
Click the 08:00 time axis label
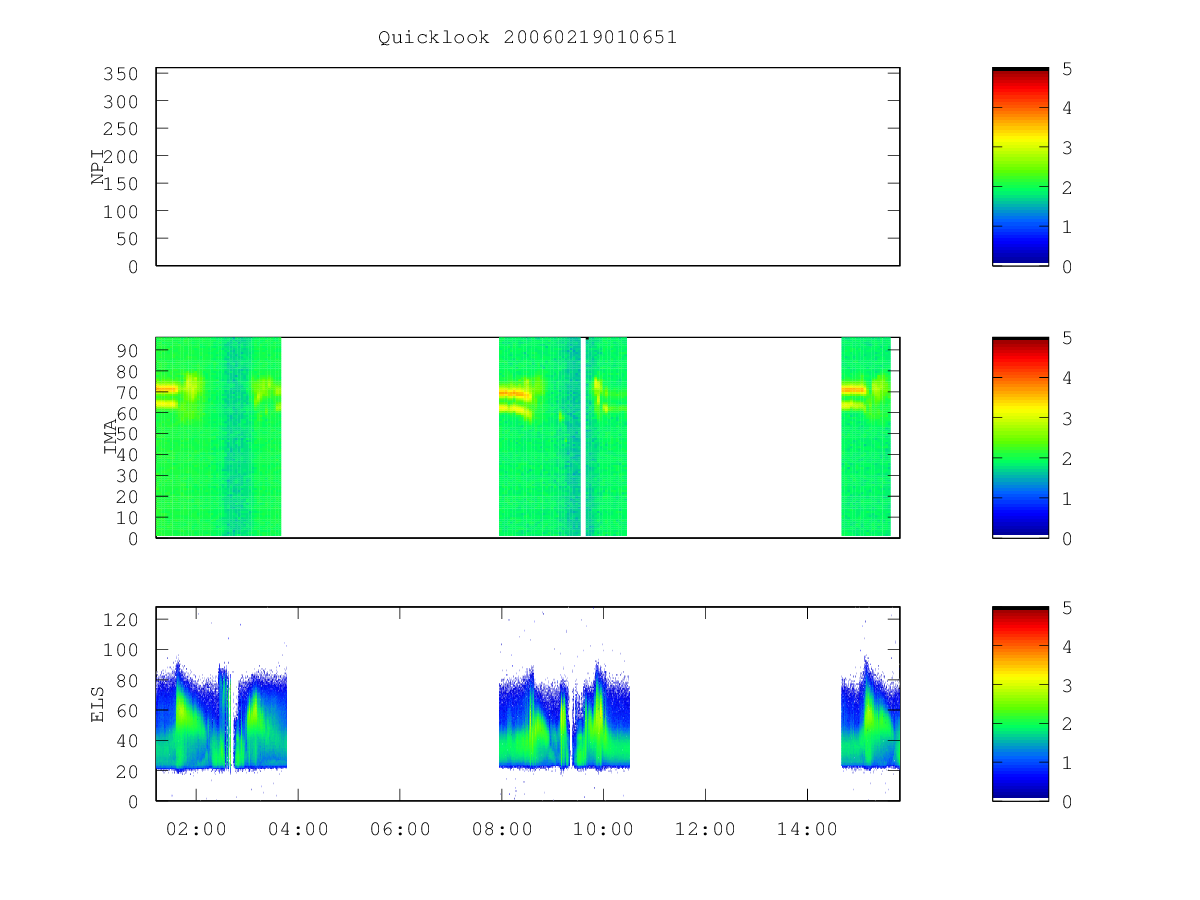tap(502, 829)
